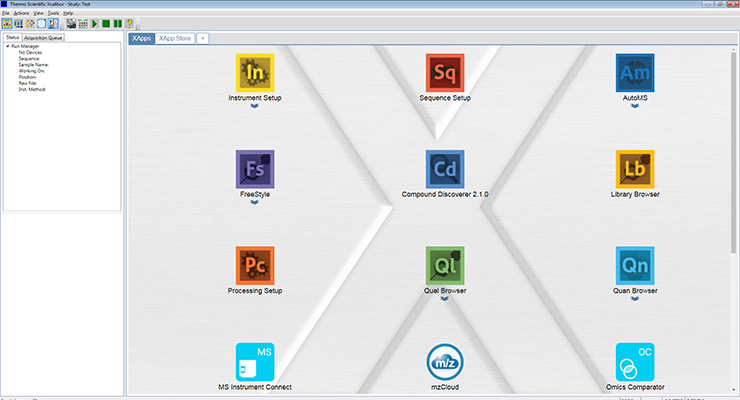Expand the chevron under FreeStyle
Screen dimensions: 740x400
coord(255,202)
